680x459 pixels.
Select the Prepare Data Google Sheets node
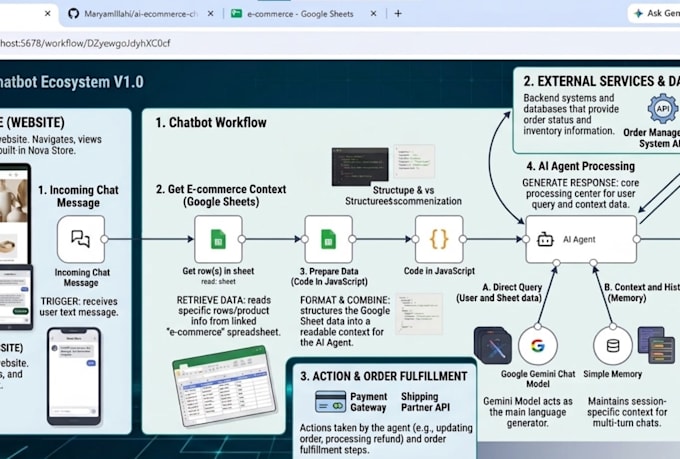point(328,239)
